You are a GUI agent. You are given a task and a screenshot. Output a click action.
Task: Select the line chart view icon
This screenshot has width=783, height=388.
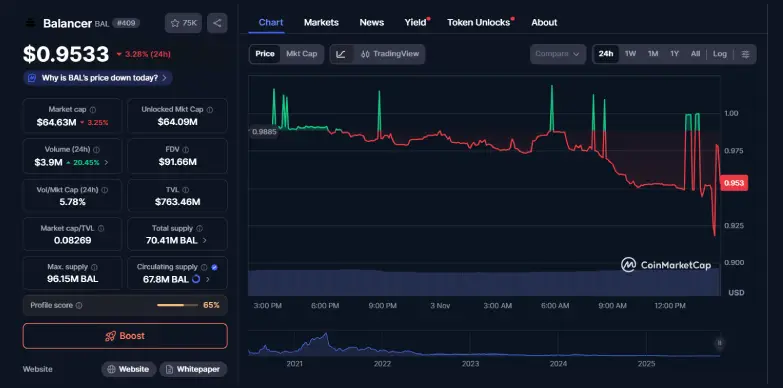coord(341,54)
